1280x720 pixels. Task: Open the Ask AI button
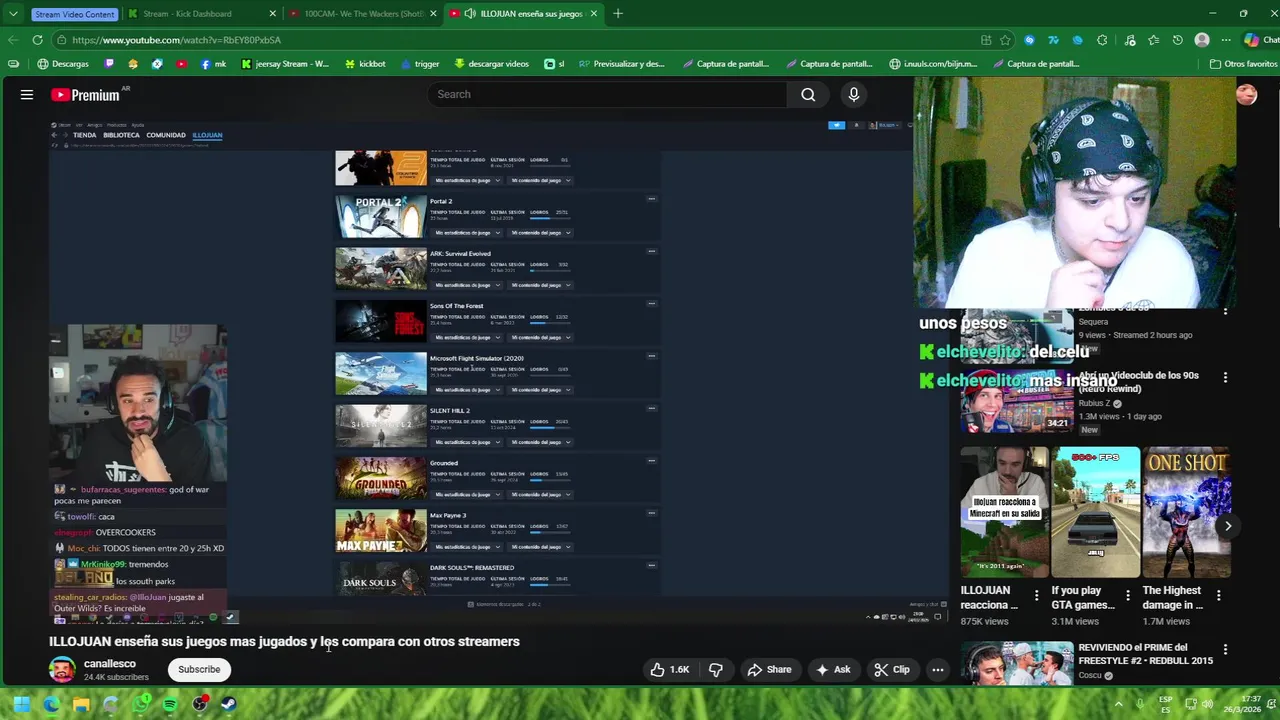coord(832,670)
